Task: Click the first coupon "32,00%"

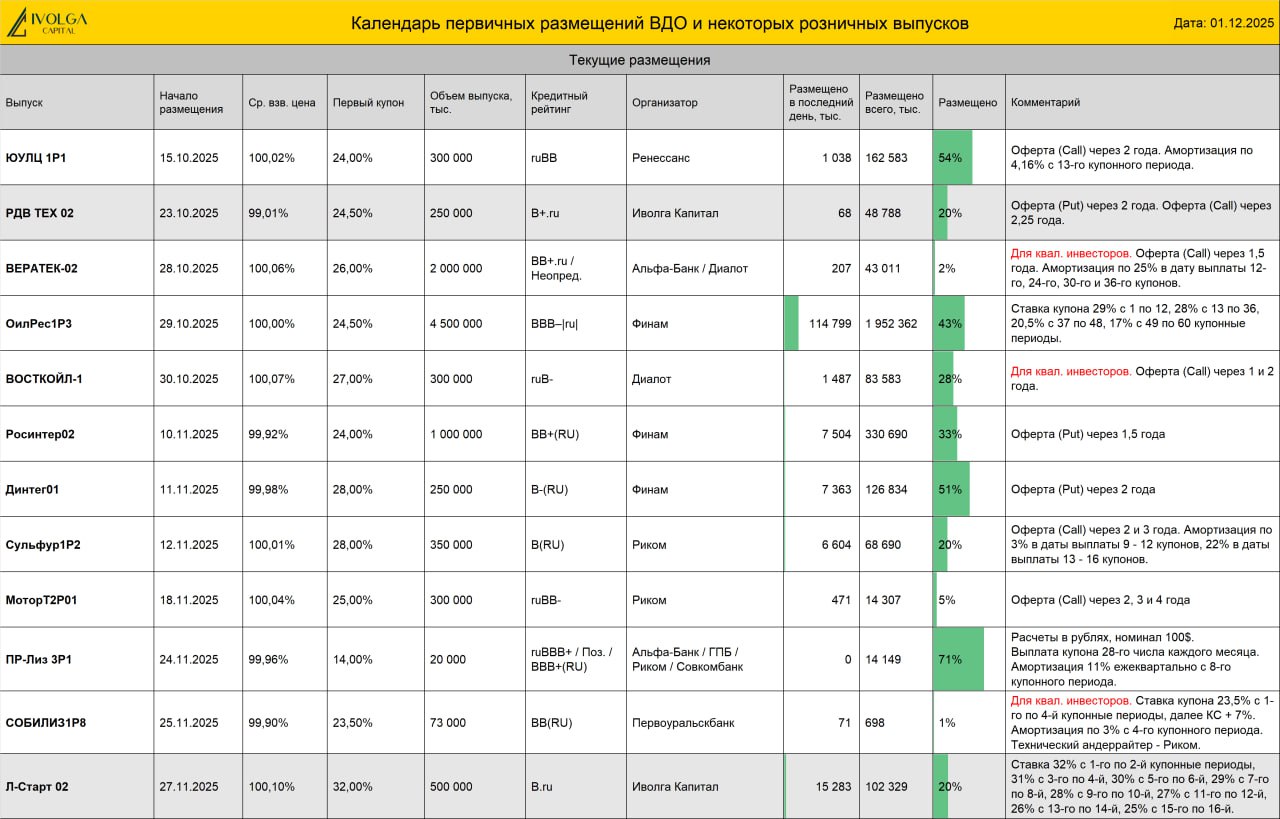Action: pos(353,786)
